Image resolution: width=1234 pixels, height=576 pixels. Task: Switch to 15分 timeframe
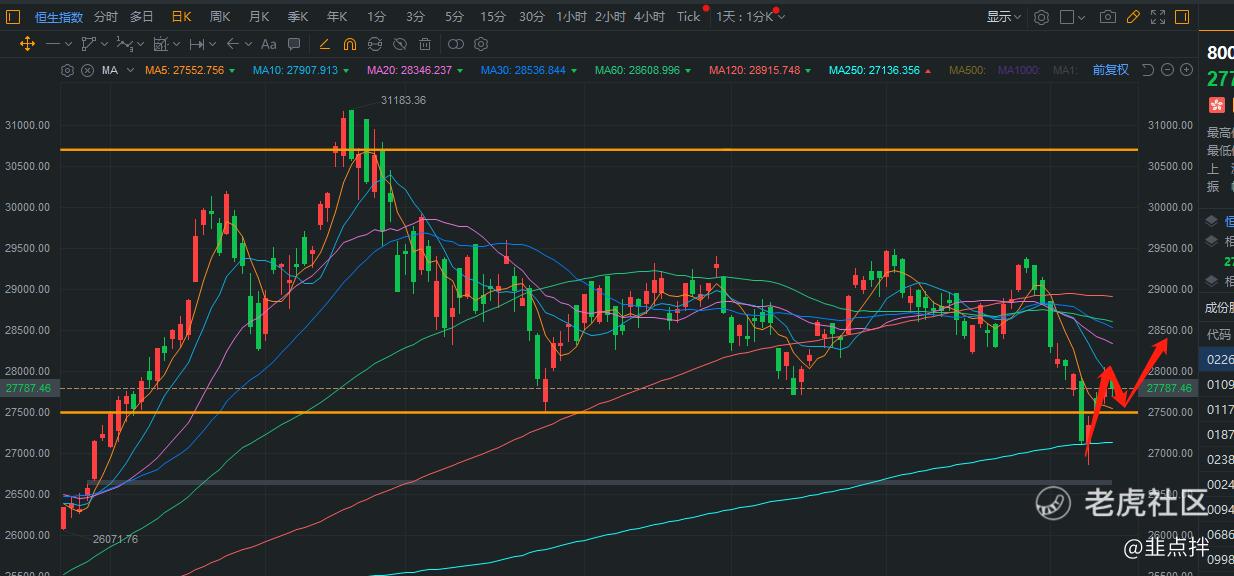point(493,17)
